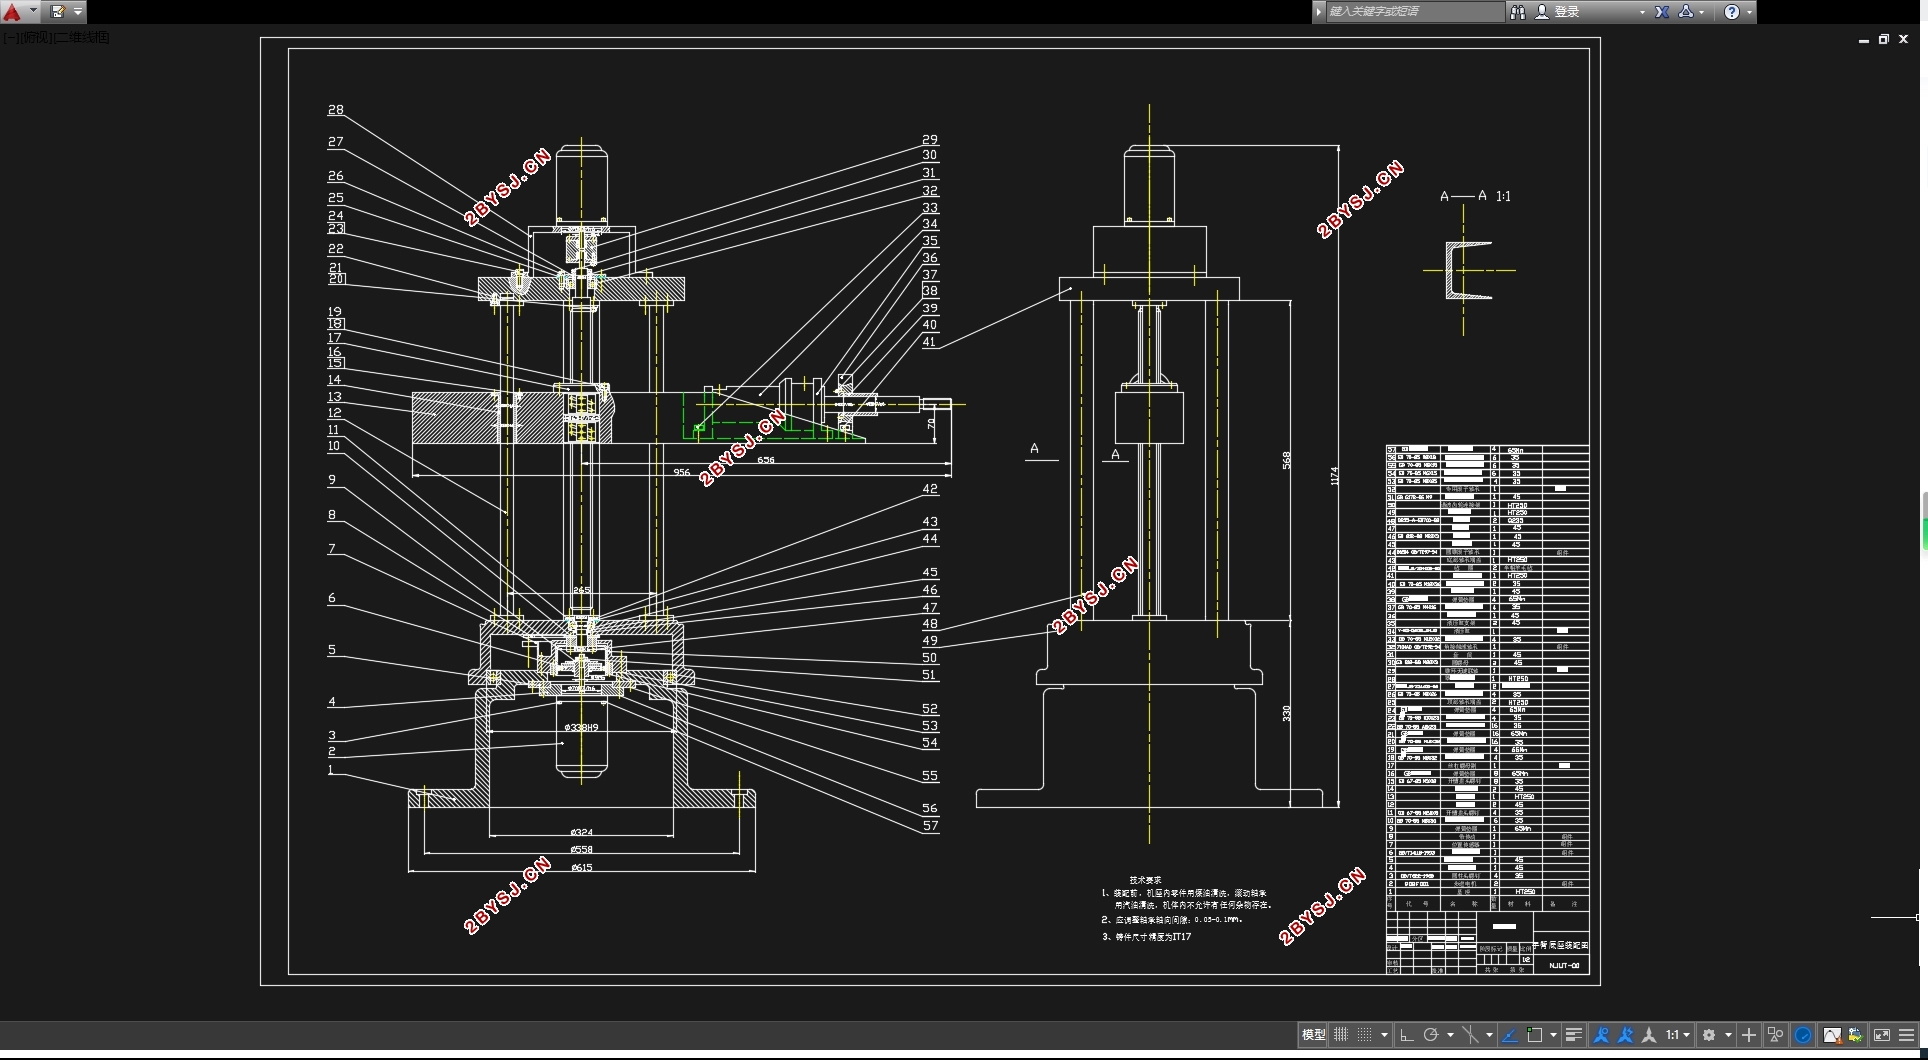Open the help question mark icon
This screenshot has width=1928, height=1060.
1732,12
